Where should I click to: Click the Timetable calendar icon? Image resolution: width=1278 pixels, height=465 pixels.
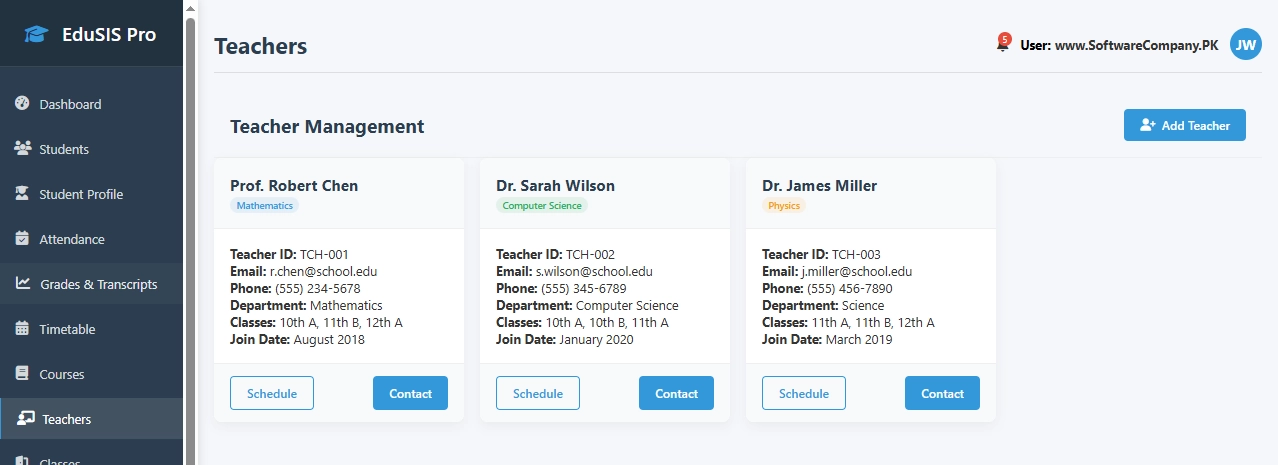click(22, 329)
